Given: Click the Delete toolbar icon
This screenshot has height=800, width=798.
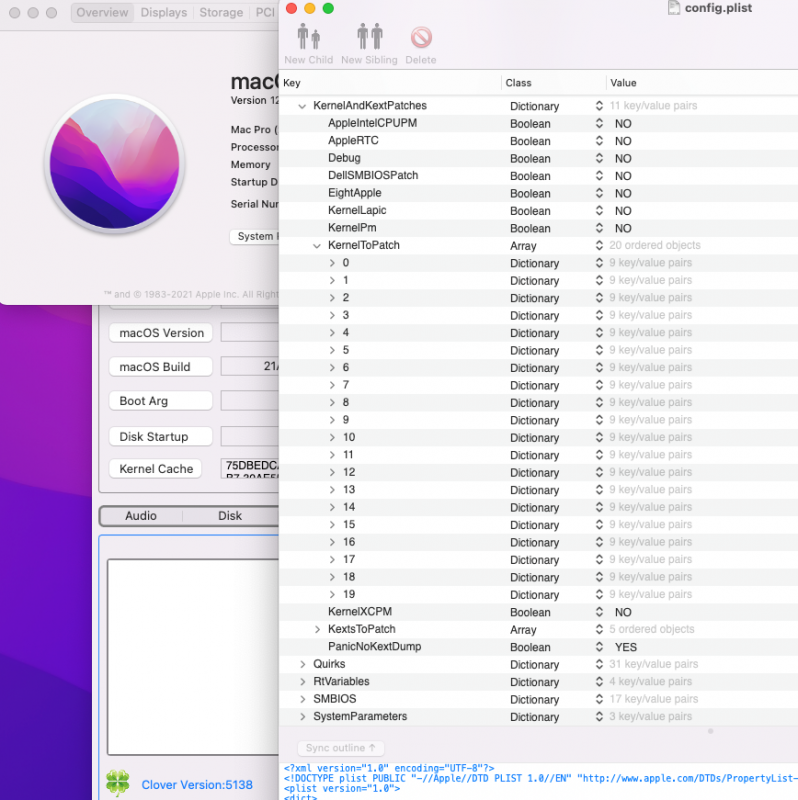Looking at the screenshot, I should [421, 38].
